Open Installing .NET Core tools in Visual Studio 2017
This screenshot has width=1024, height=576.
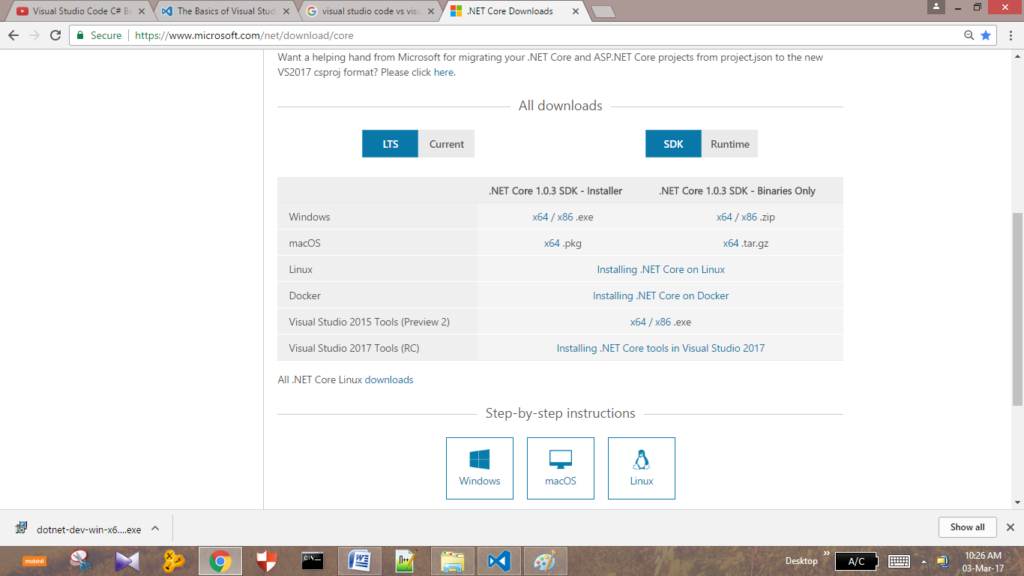(660, 348)
